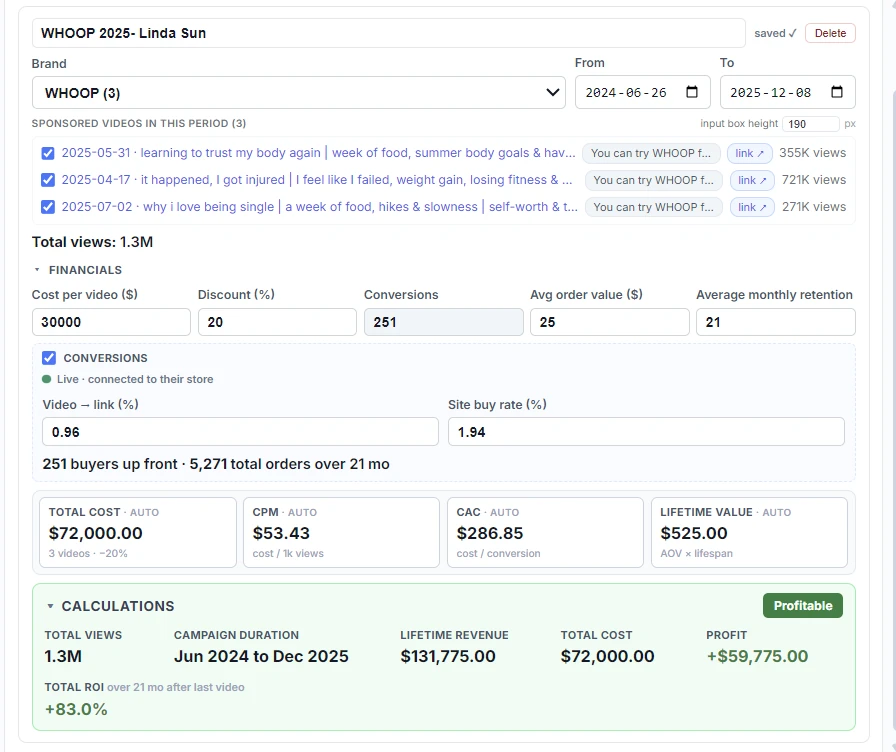Click the TOTAL COST auto card

click(x=138, y=533)
